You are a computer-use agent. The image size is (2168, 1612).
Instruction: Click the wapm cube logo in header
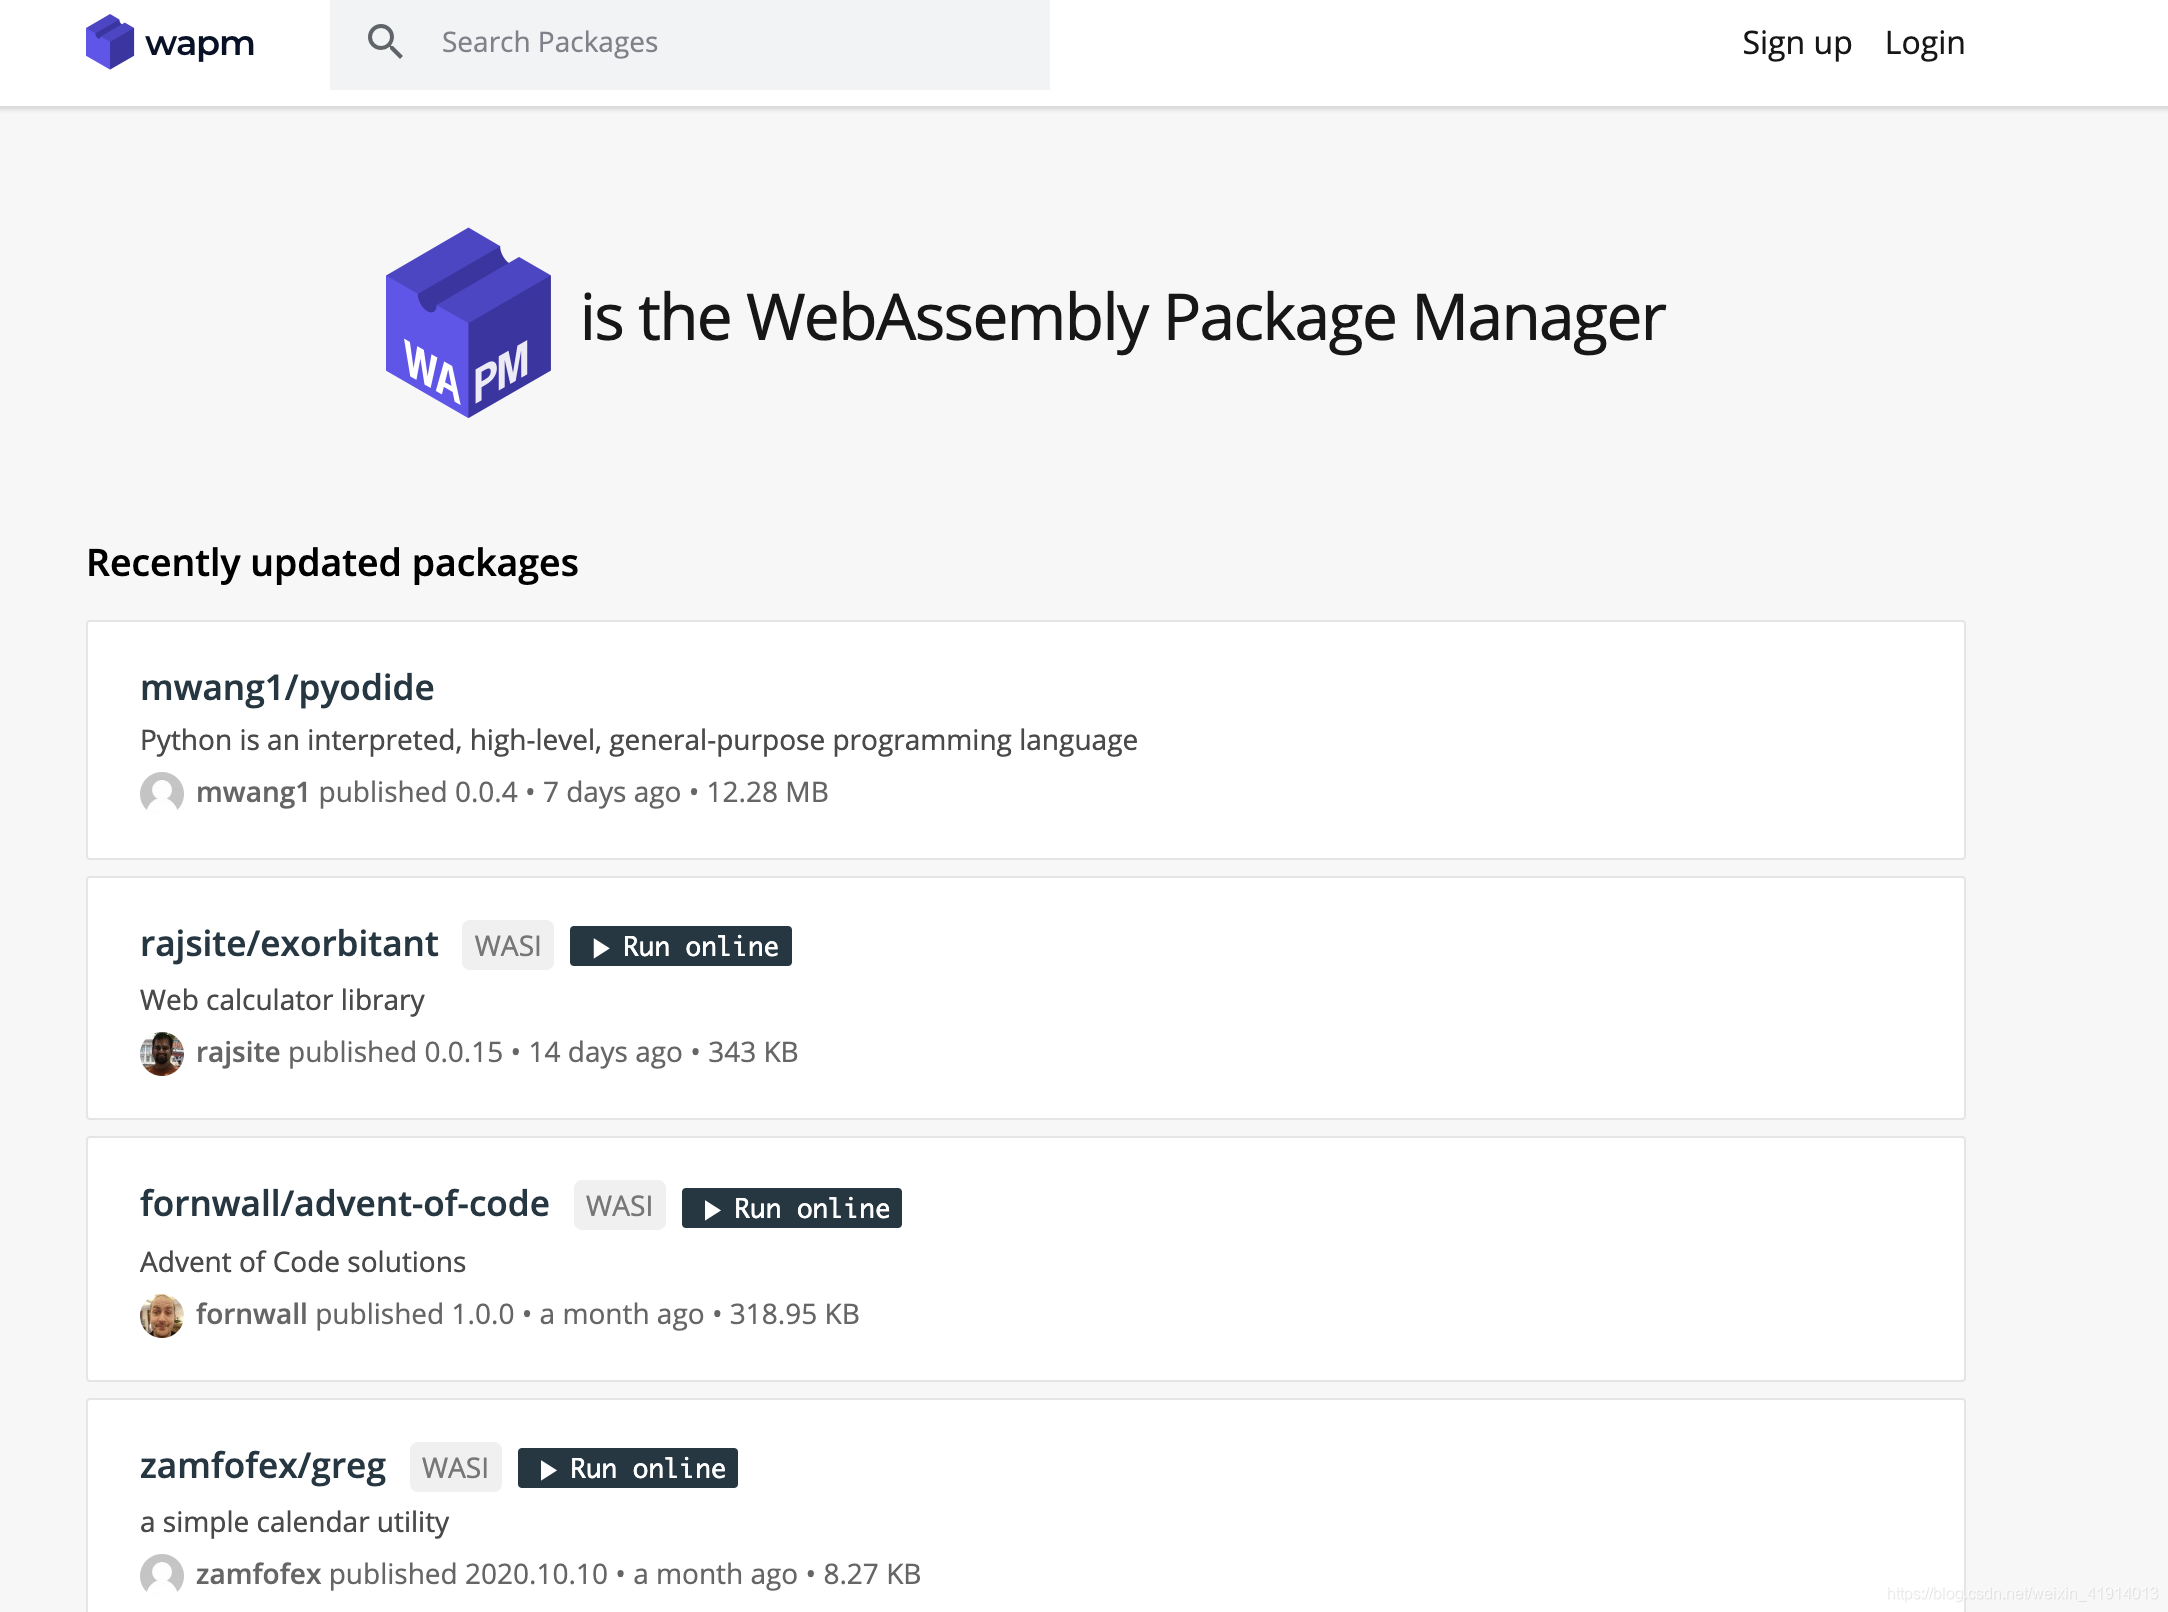(110, 42)
